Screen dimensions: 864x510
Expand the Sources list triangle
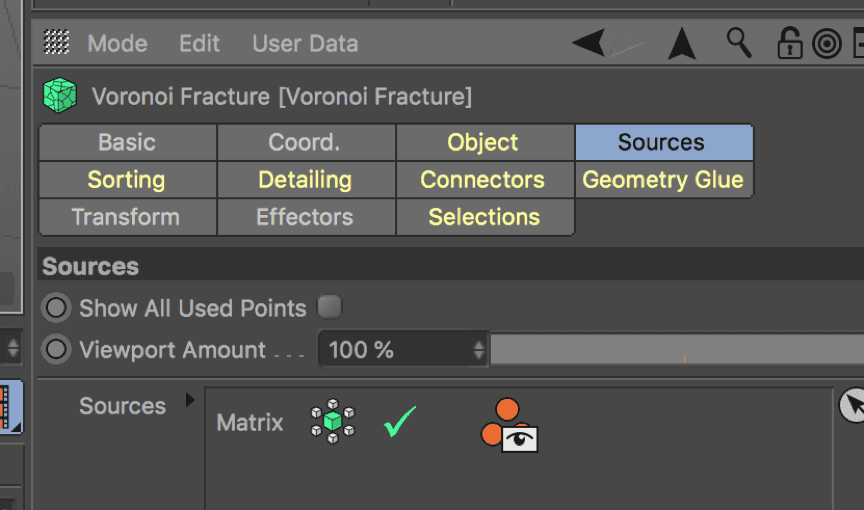click(190, 402)
